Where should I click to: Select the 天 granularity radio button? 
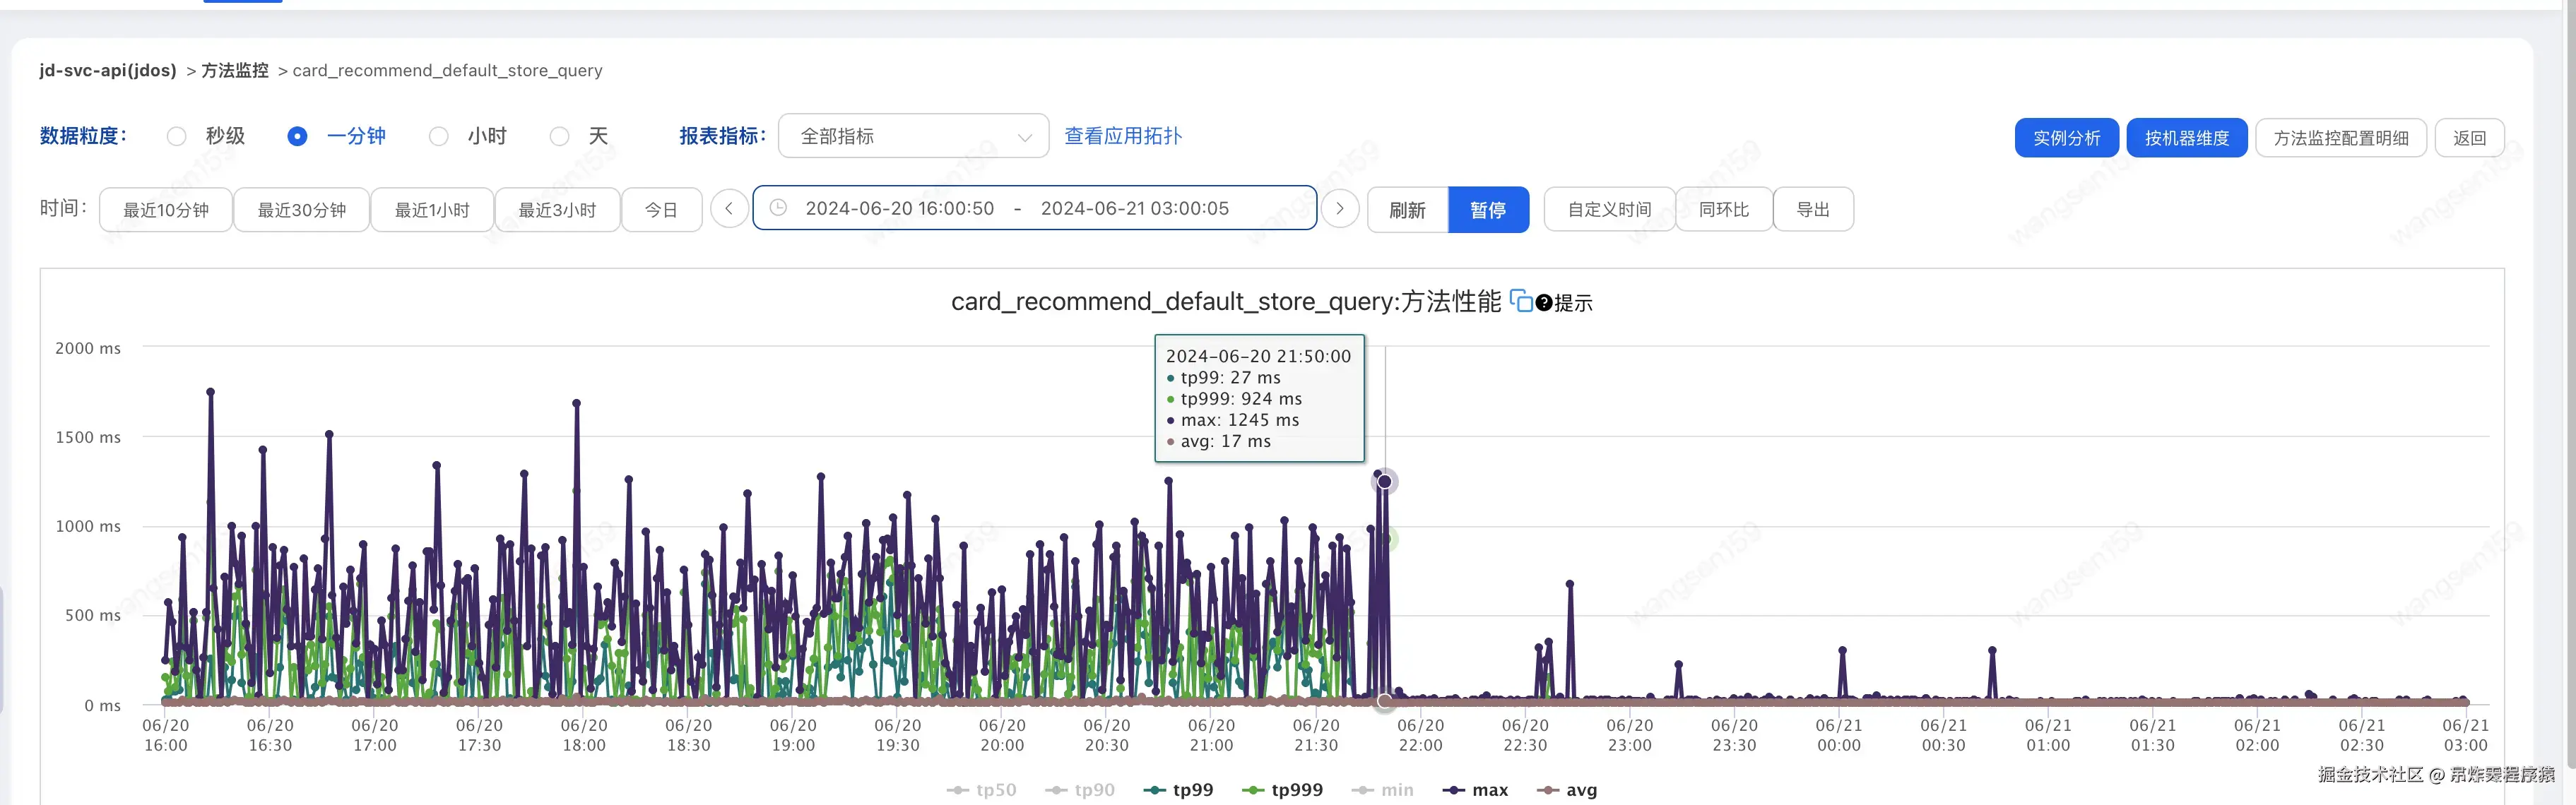click(560, 136)
